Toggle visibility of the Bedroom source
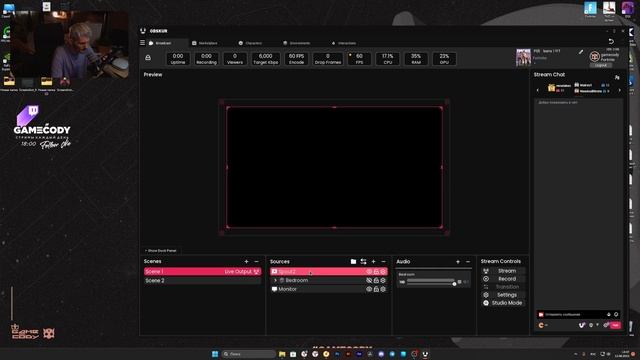Viewport: 640px width, 360px height. tap(369, 280)
